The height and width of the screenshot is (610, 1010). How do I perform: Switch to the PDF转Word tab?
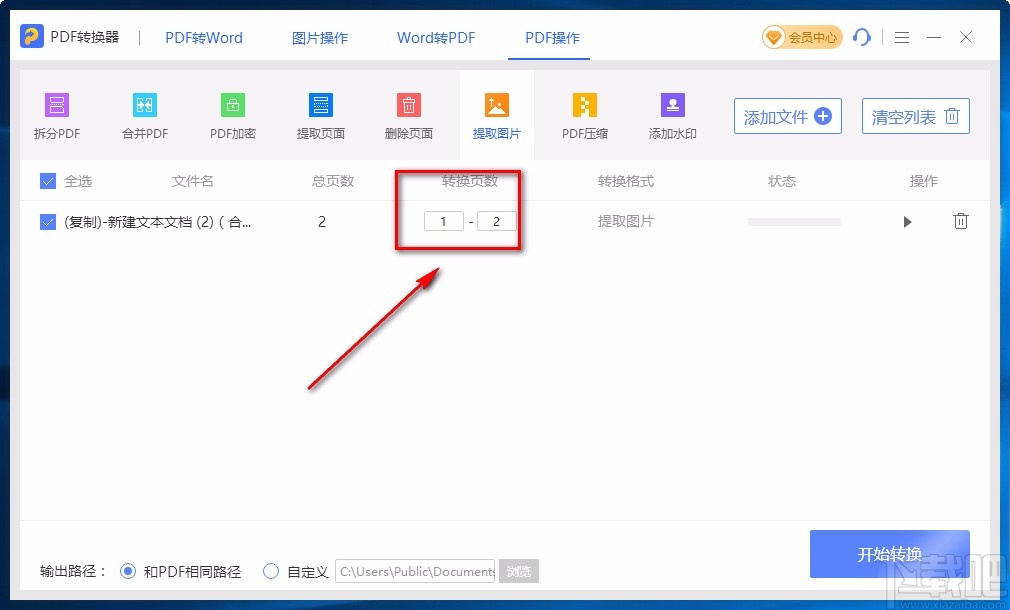pos(203,37)
